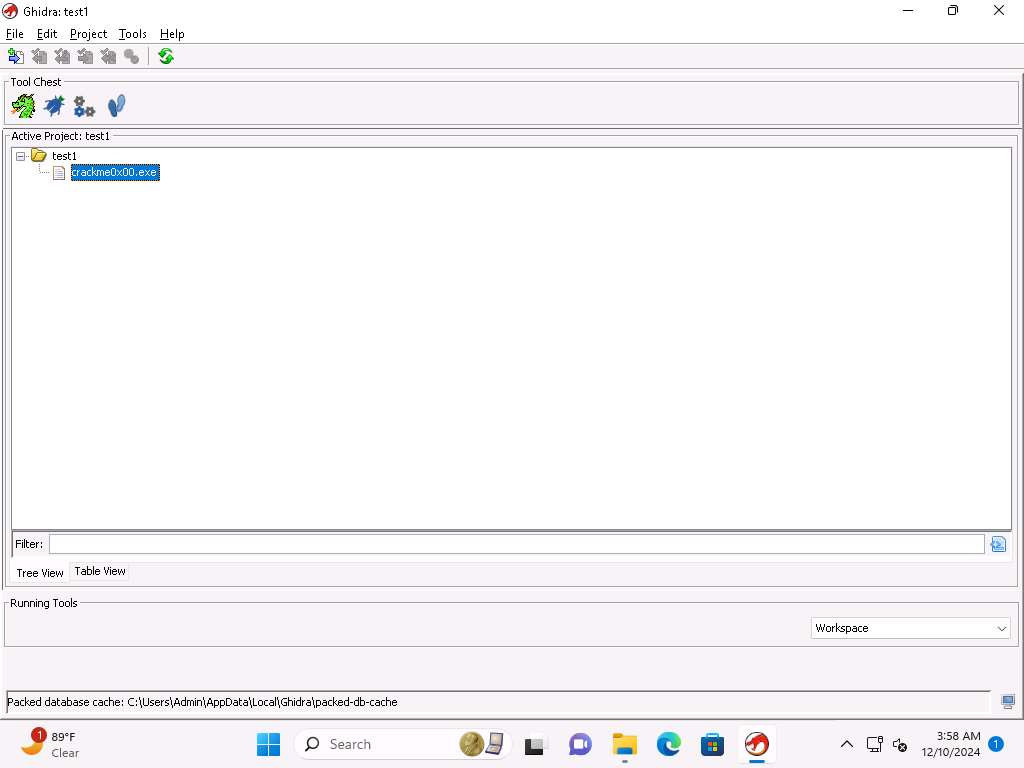
Task: Open the Version Tracking footprints tool
Action: coord(116,106)
